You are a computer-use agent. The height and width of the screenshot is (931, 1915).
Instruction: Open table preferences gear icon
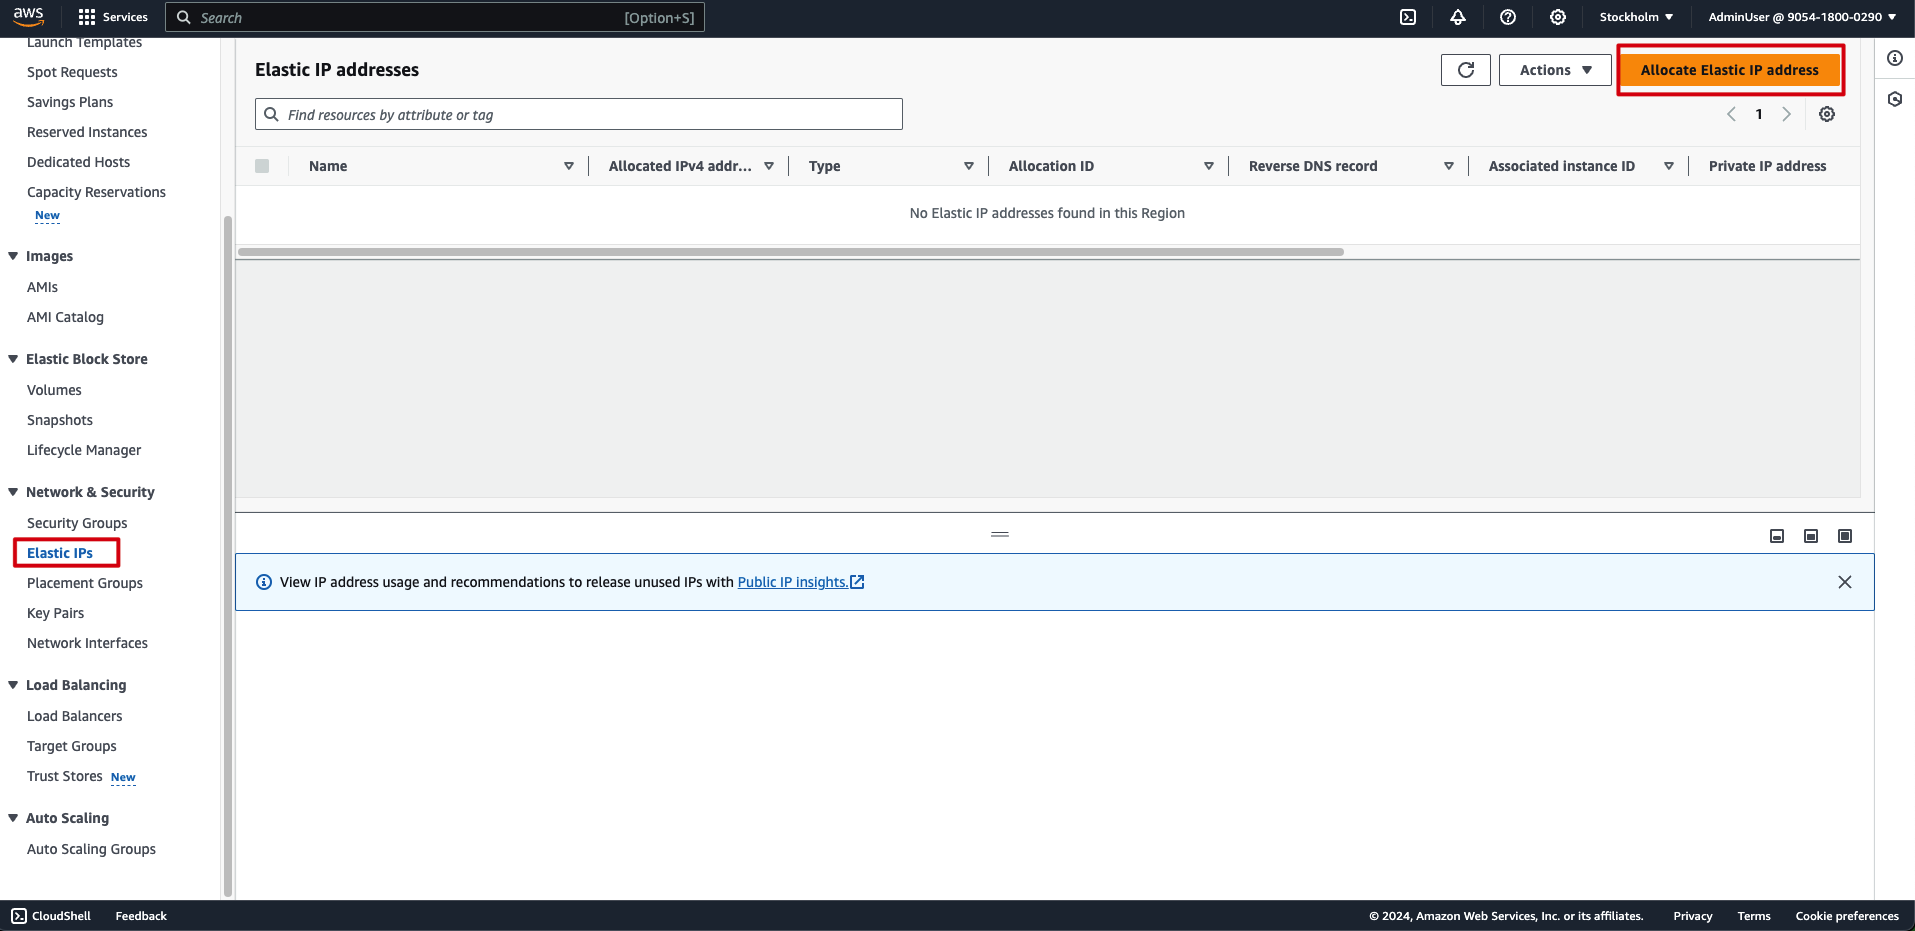[1827, 114]
